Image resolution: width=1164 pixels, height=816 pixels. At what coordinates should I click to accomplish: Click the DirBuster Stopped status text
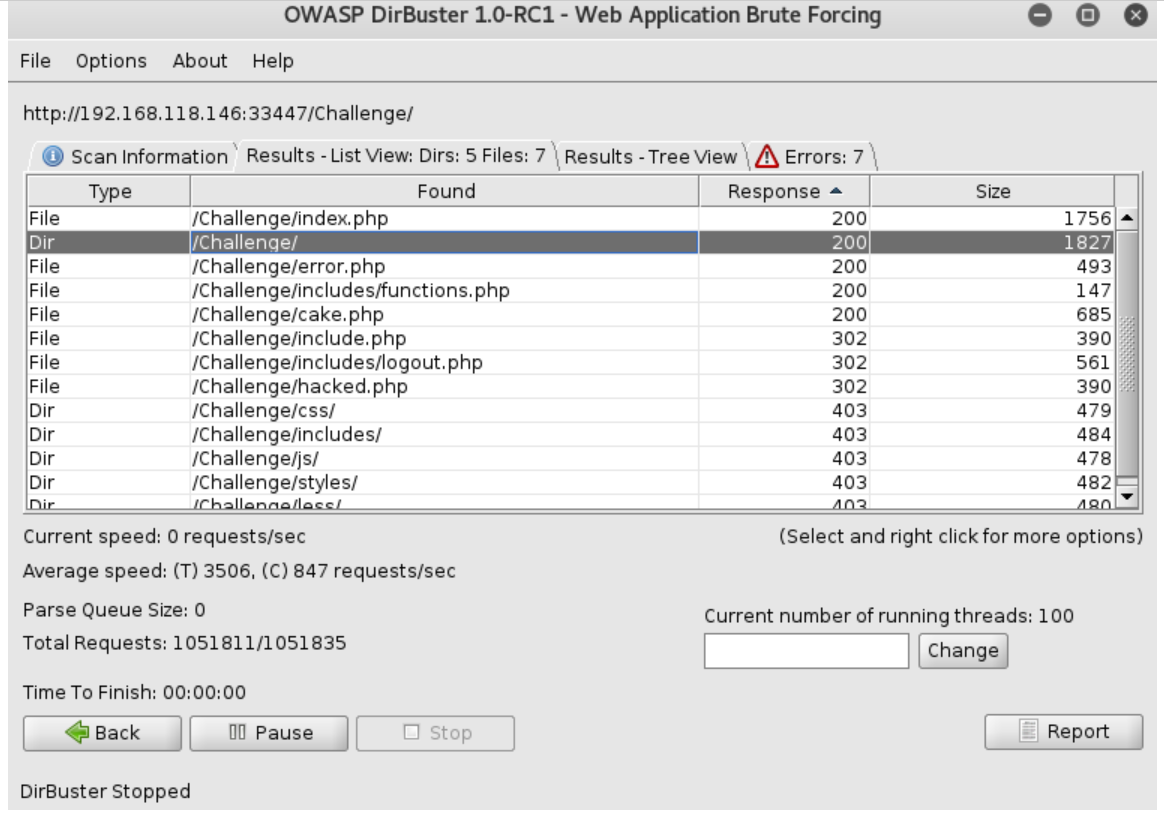[x=105, y=791]
